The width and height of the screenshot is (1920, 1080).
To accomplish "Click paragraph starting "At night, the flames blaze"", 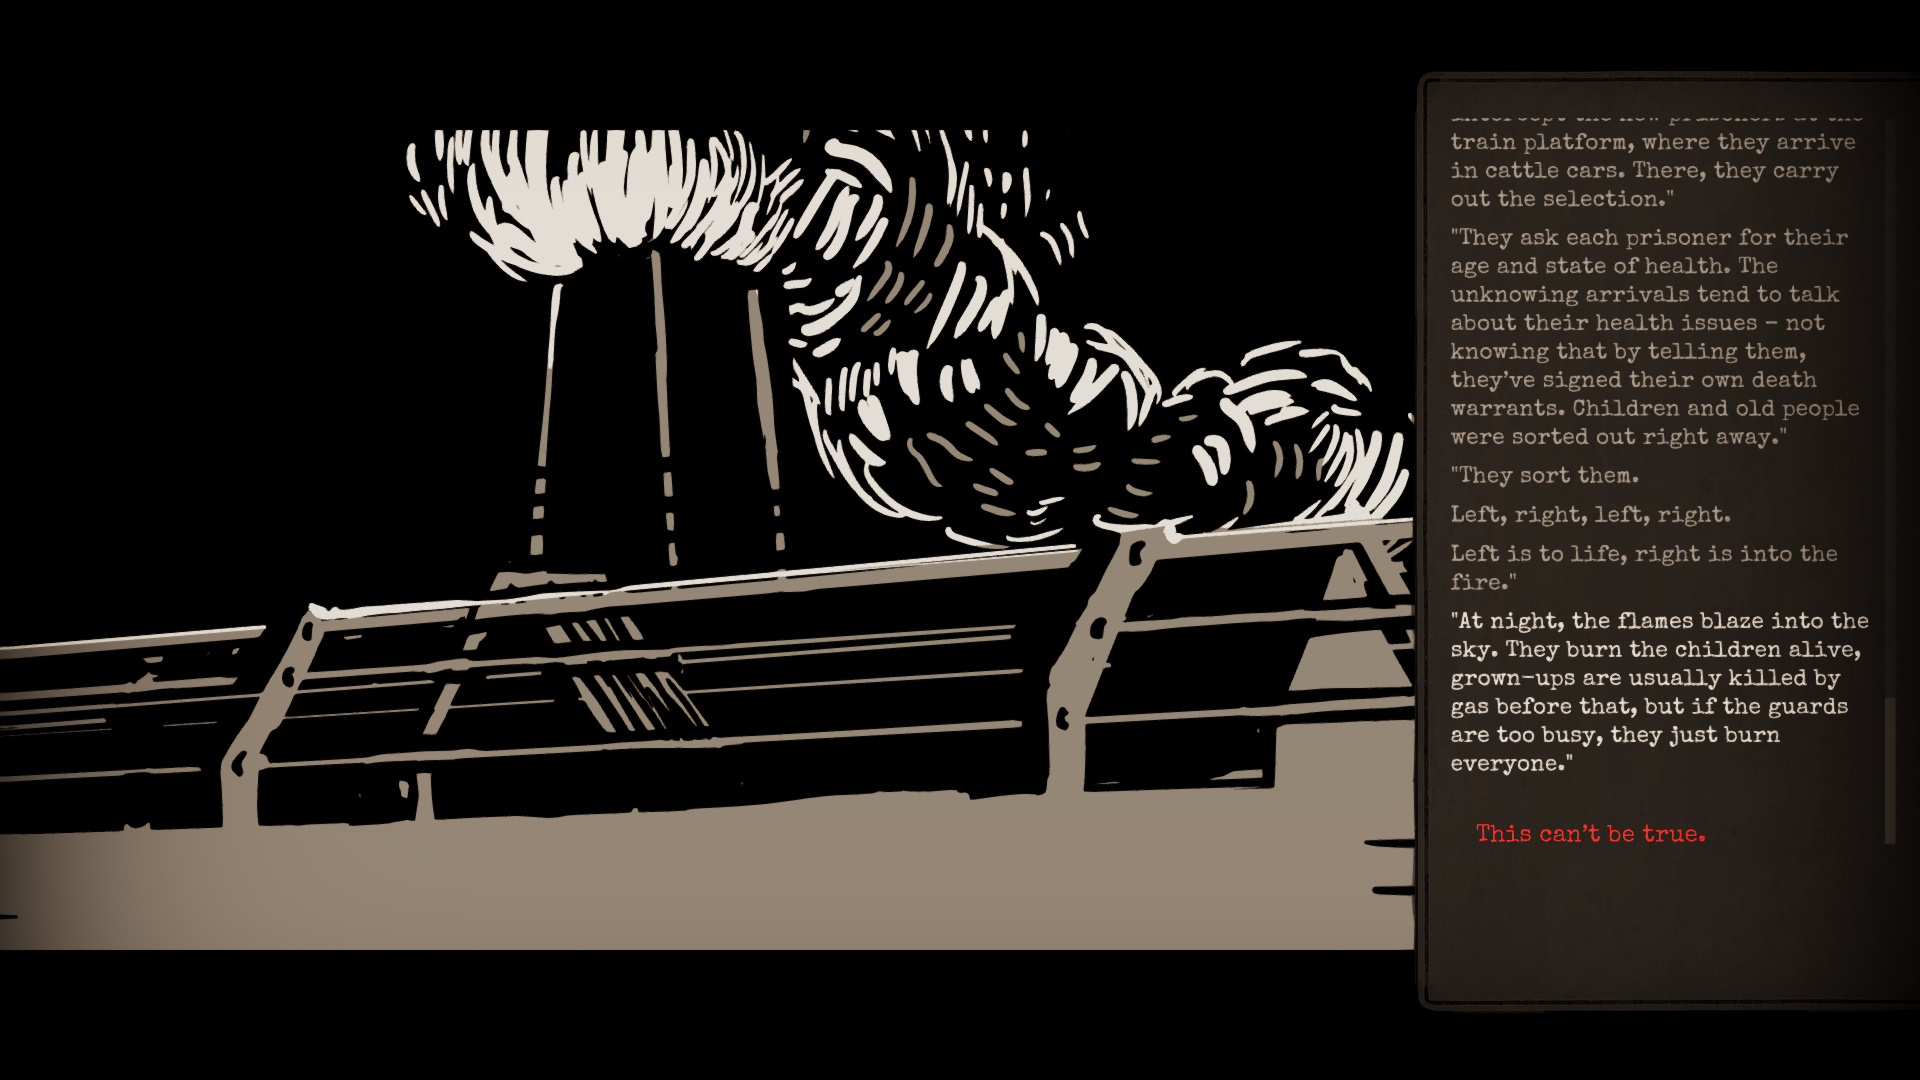I will tap(1659, 692).
